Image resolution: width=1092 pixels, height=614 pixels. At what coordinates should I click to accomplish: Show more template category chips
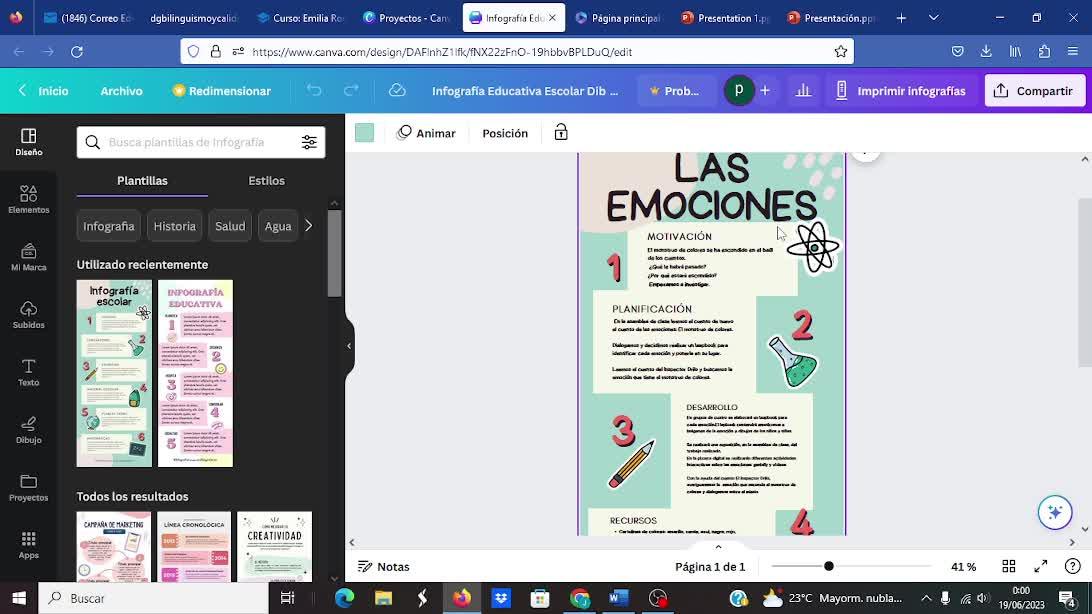pos(309,226)
